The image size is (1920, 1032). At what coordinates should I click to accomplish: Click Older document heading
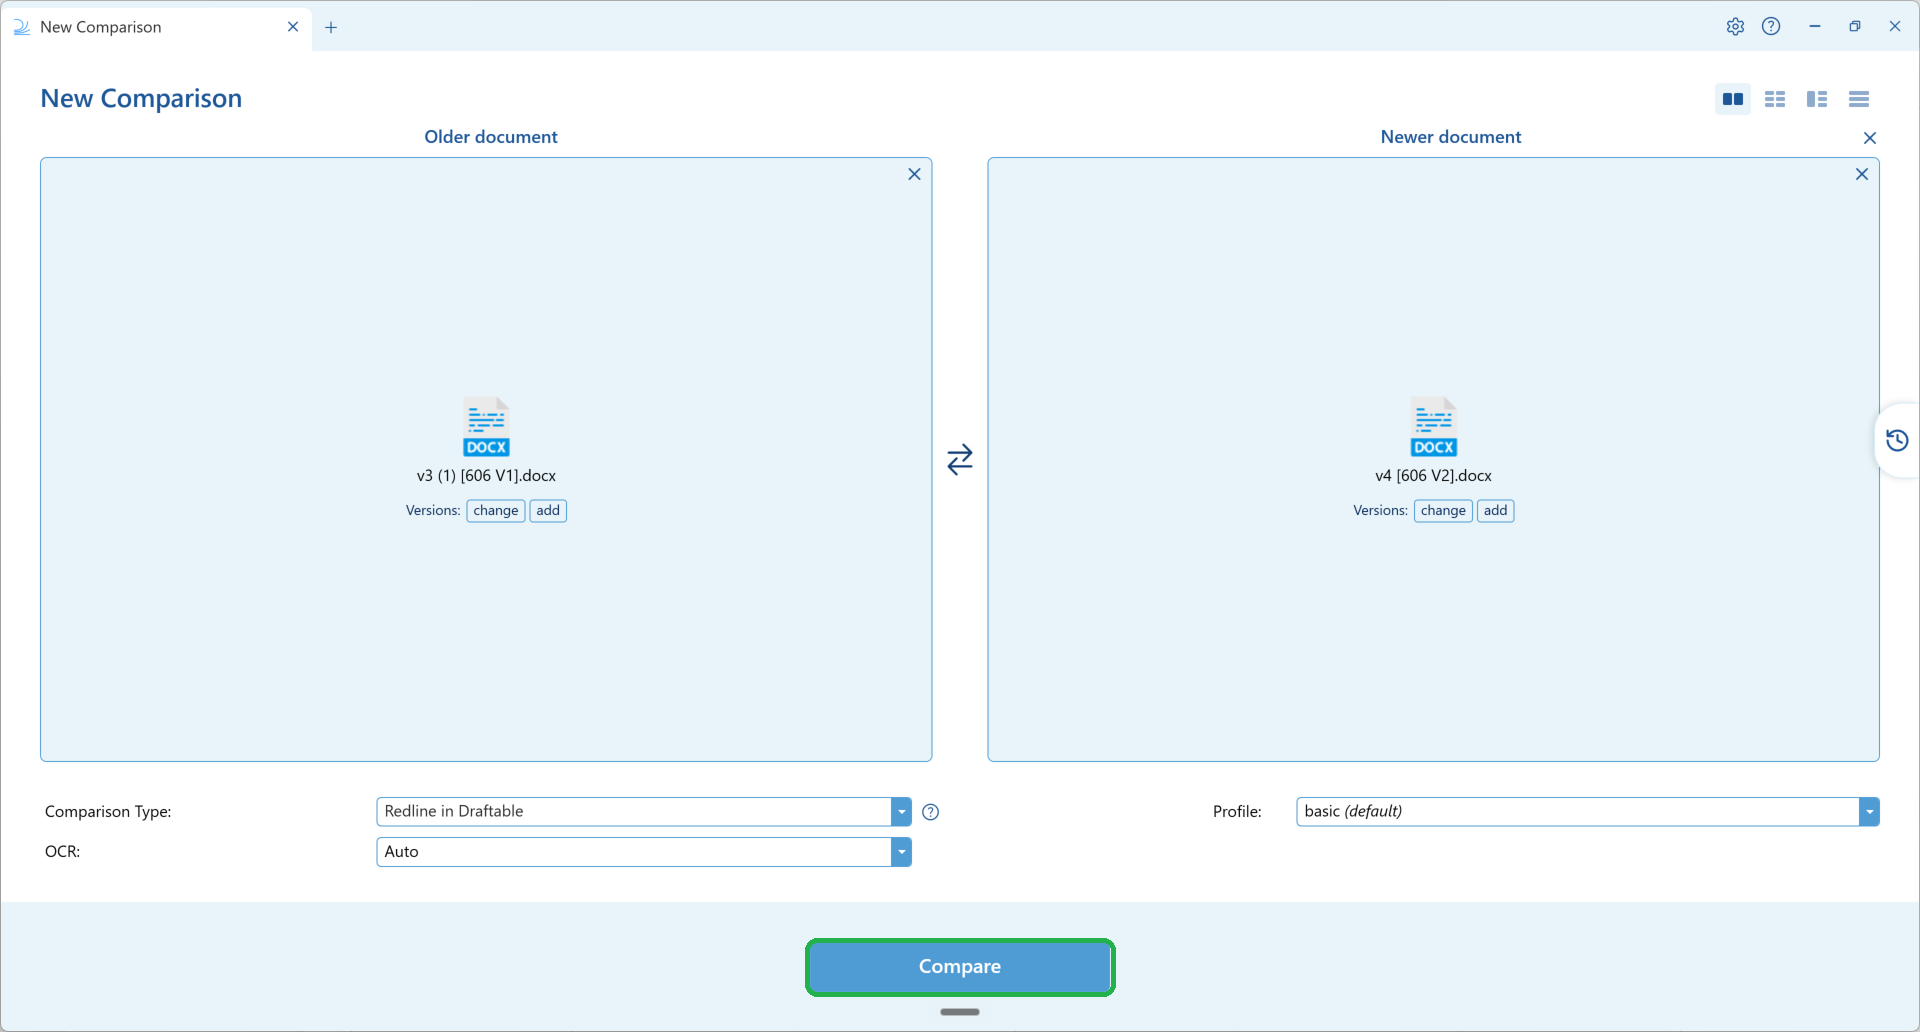pos(491,137)
